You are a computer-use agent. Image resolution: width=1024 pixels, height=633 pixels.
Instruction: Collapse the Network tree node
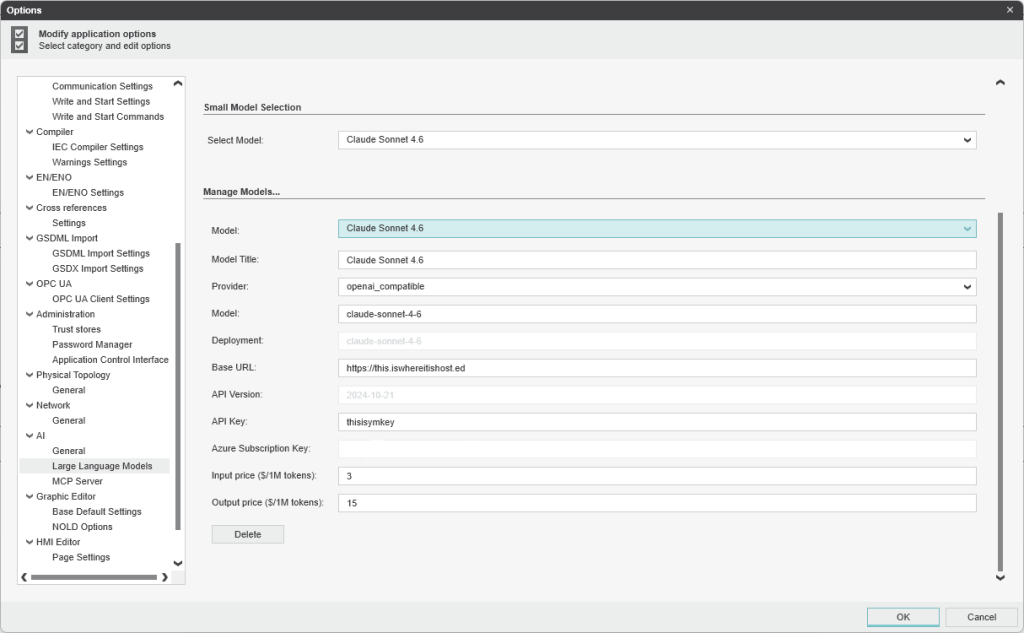point(29,406)
